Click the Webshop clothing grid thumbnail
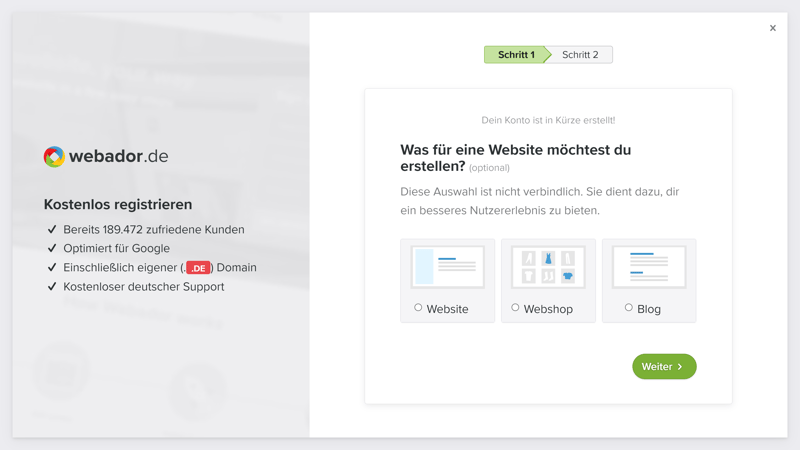800x450 pixels. [548, 267]
